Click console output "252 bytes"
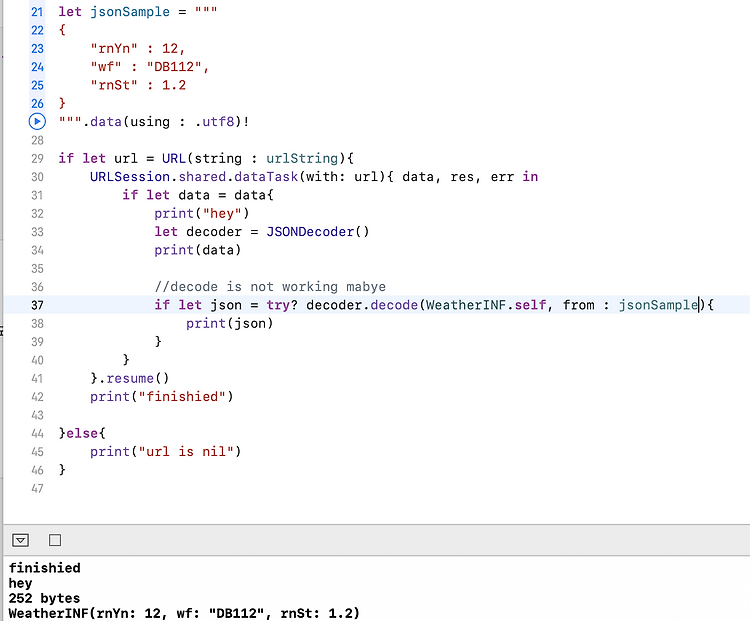 [x=44, y=598]
